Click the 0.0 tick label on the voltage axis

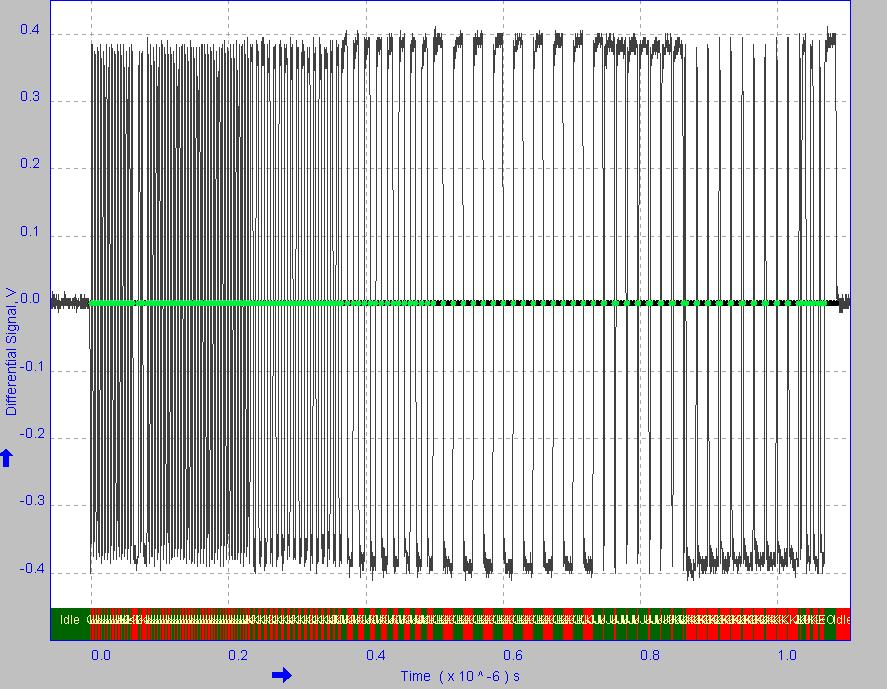tap(29, 299)
